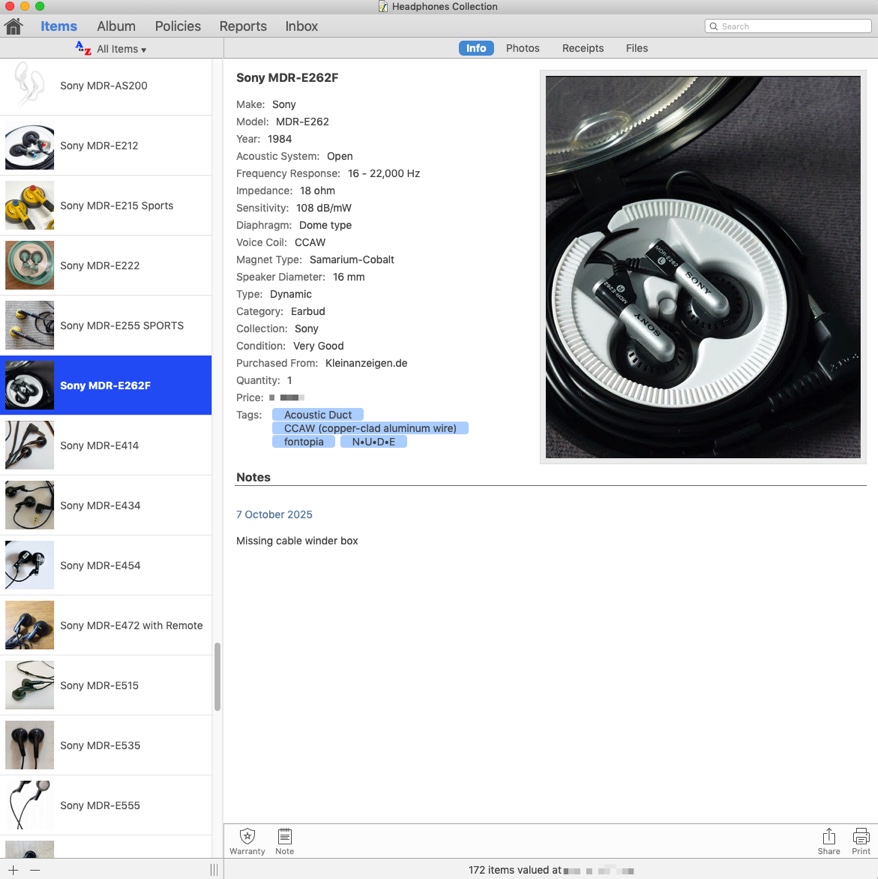Open the large earbud photo
Viewport: 878px width, 879px height.
tap(703, 267)
